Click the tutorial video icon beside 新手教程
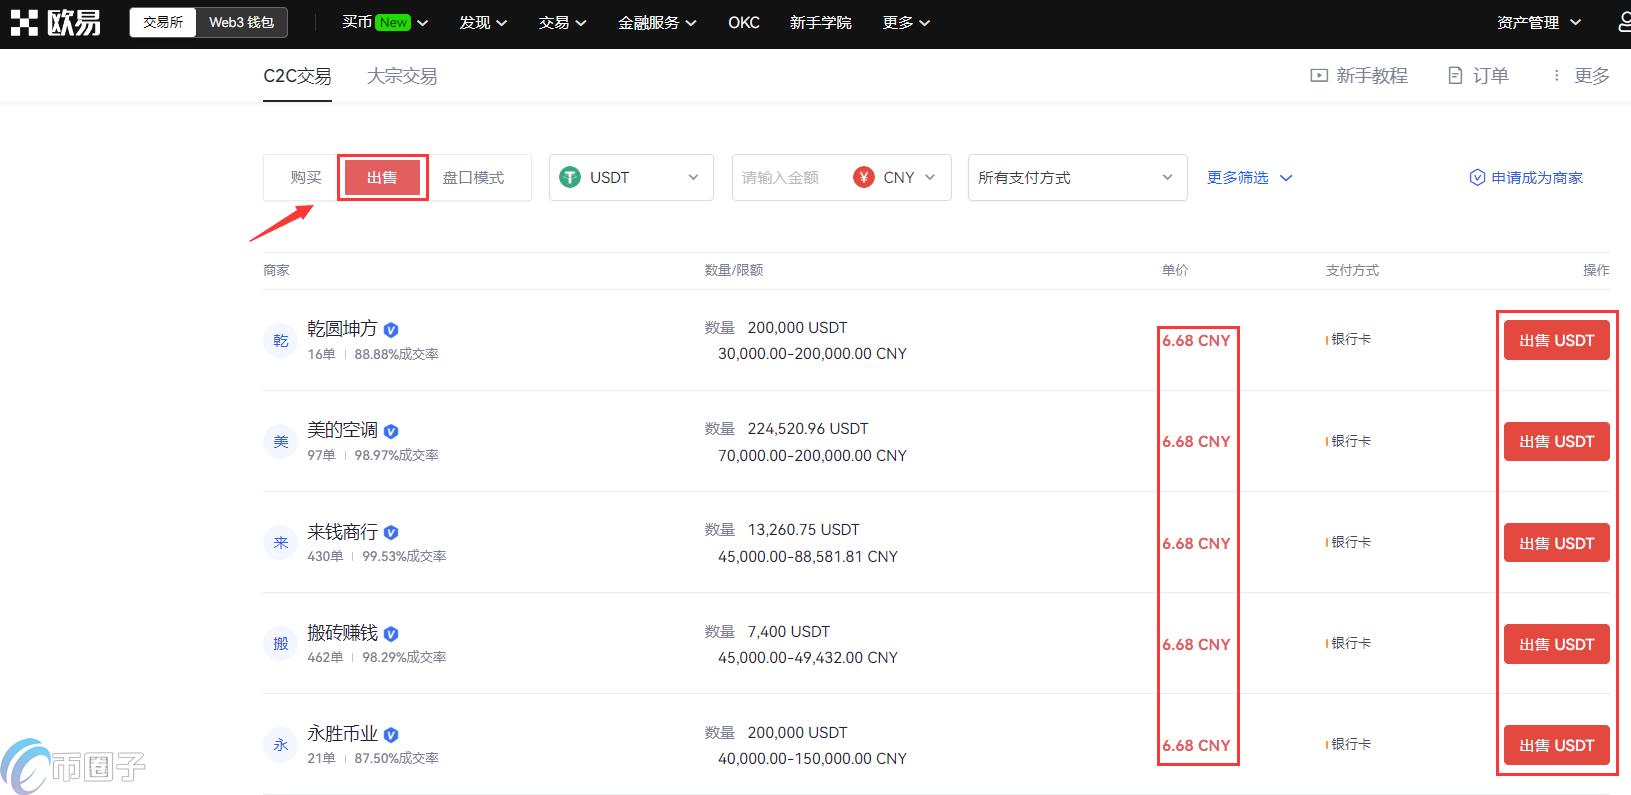The image size is (1631, 795). click(x=1319, y=76)
